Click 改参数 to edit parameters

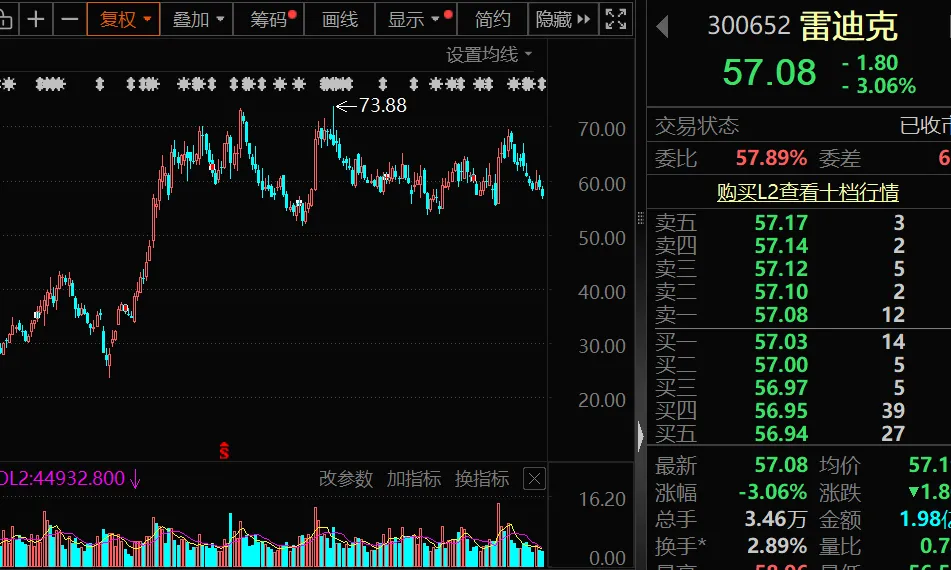(x=346, y=479)
